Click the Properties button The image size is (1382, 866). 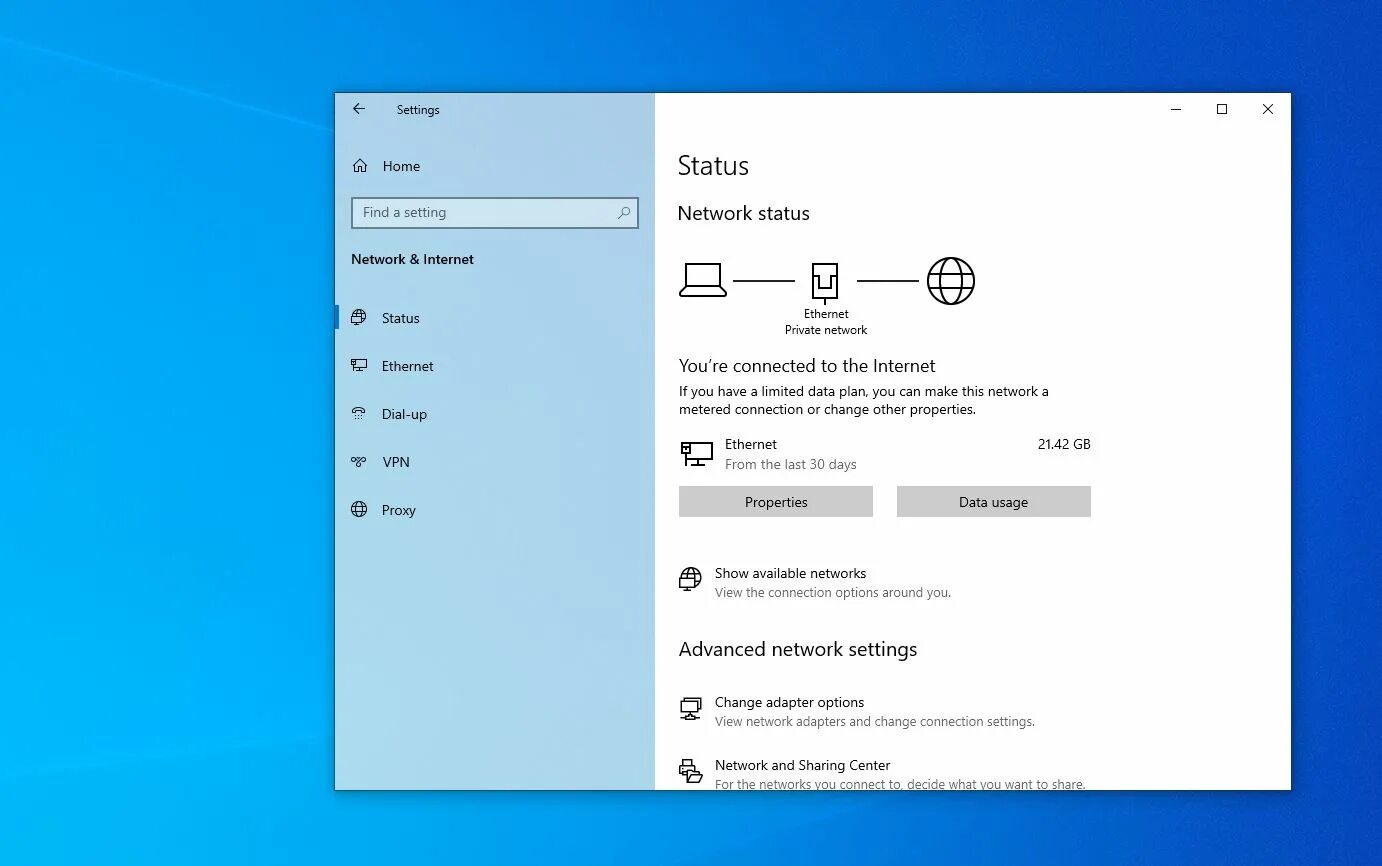click(x=776, y=502)
